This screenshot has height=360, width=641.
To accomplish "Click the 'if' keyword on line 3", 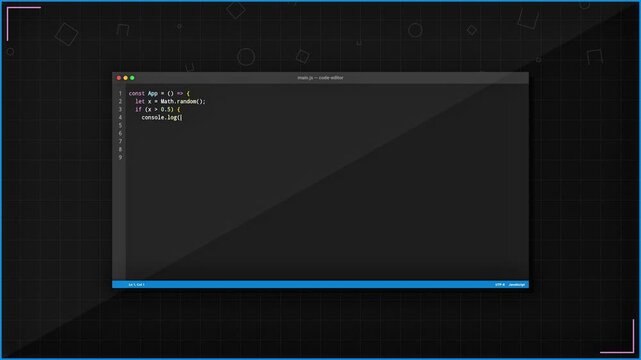I will [138, 110].
